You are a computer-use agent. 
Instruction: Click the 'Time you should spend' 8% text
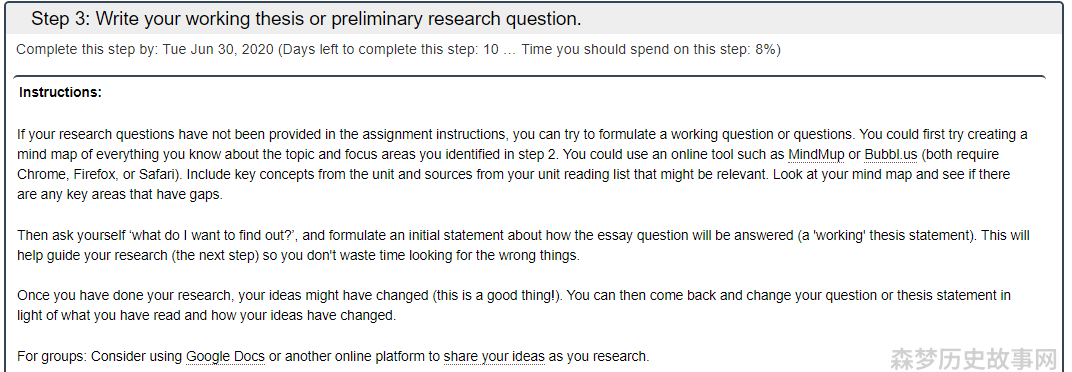(651, 50)
